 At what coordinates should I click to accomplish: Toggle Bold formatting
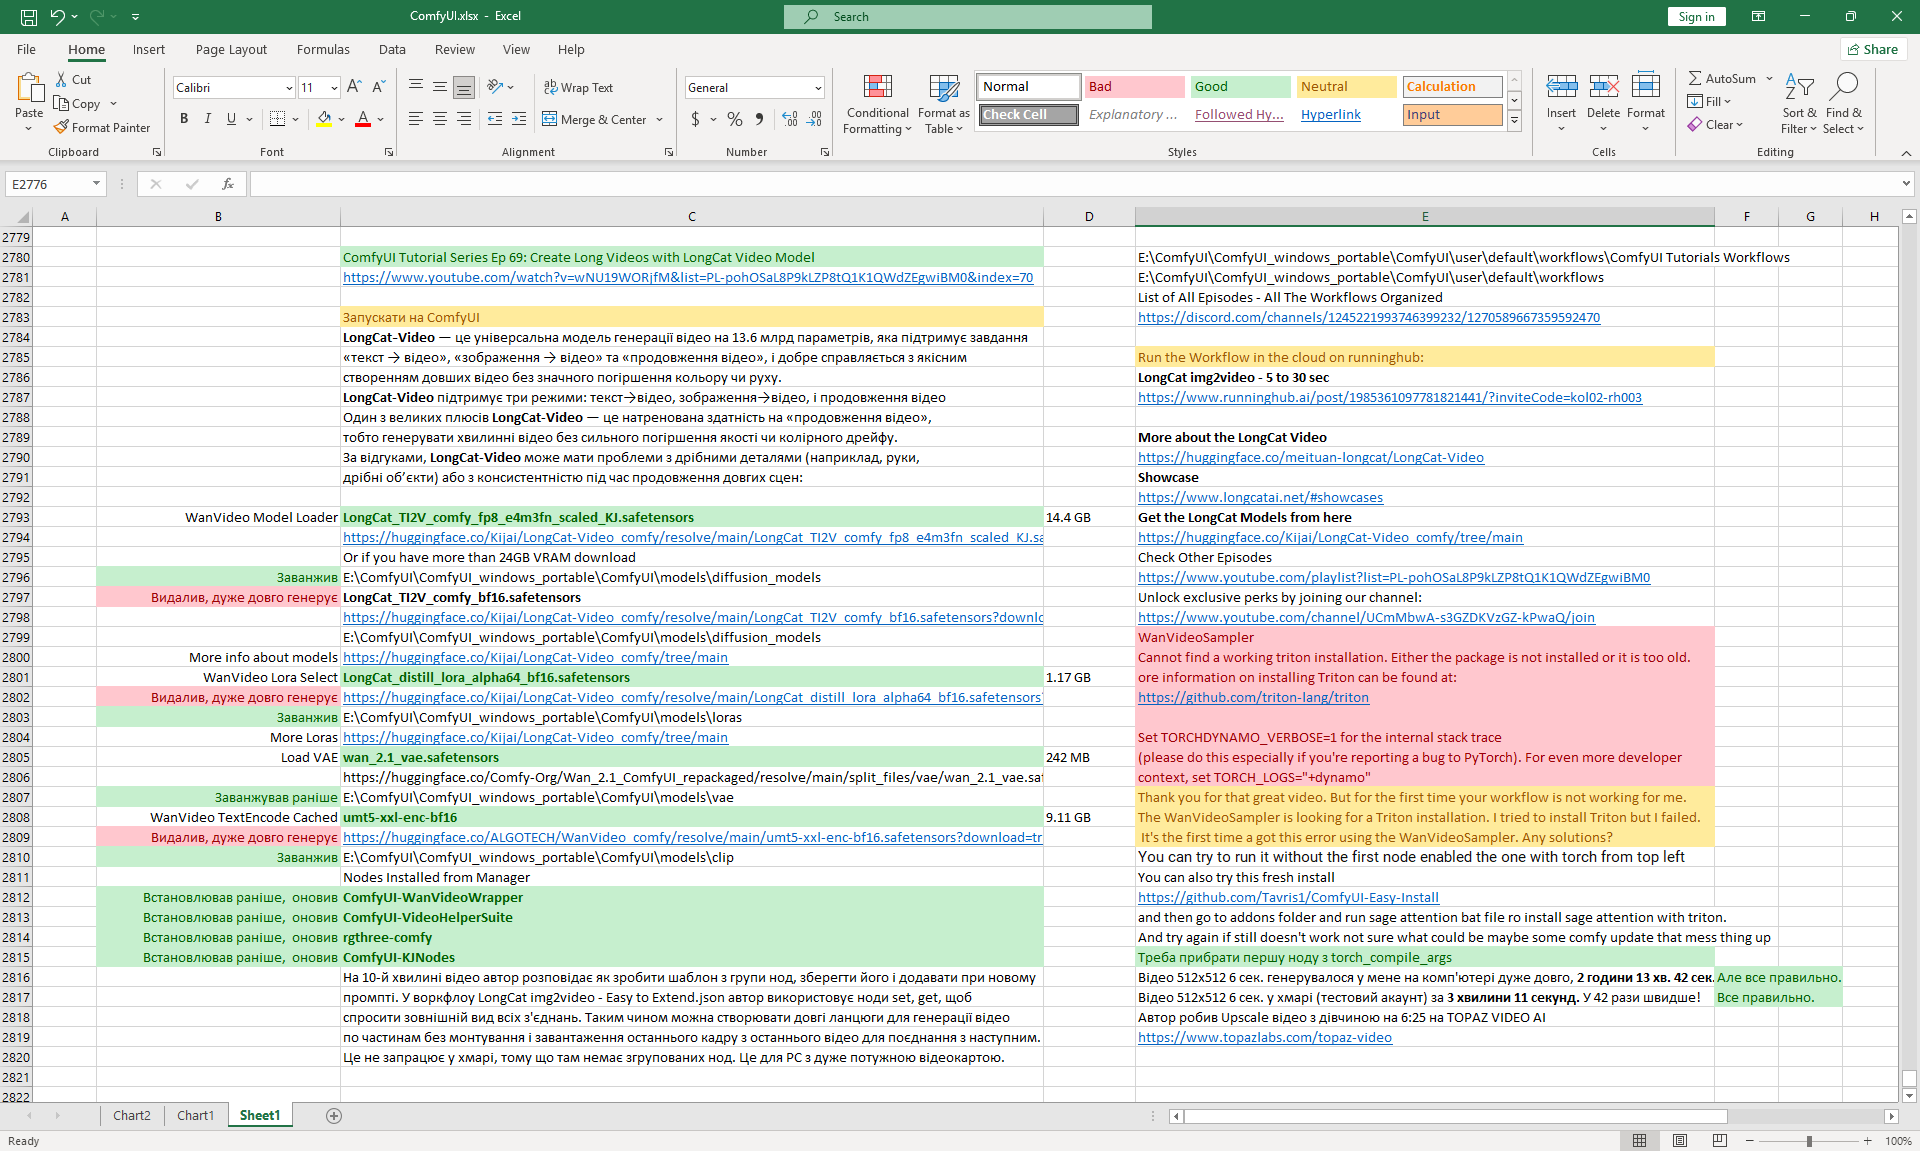click(x=184, y=119)
